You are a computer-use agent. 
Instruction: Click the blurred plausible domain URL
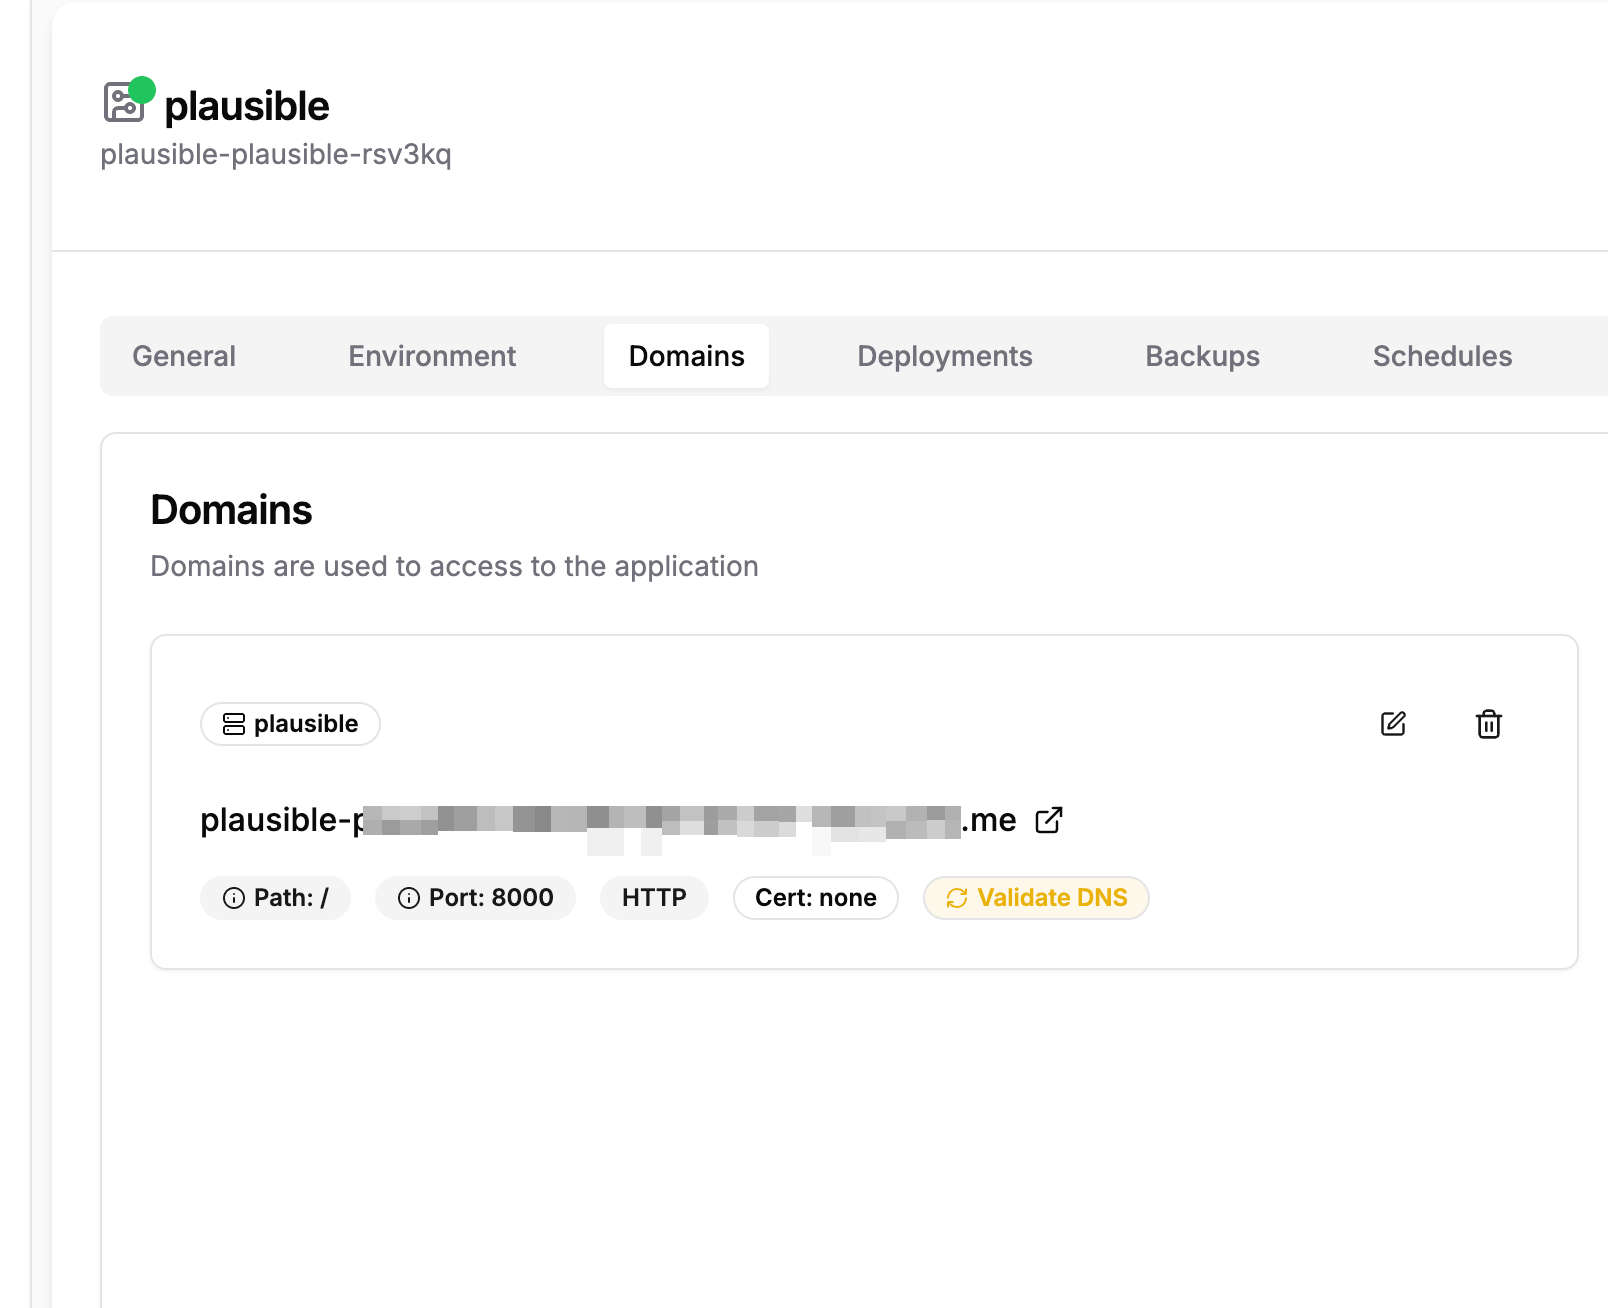point(608,820)
